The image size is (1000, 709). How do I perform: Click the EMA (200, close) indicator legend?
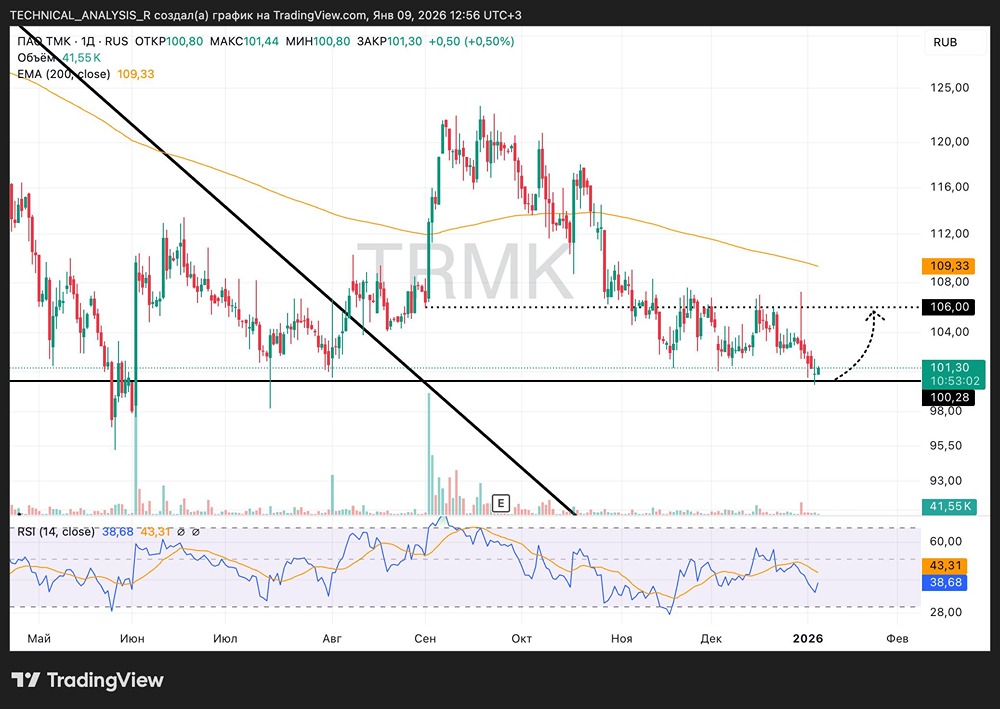[64, 74]
